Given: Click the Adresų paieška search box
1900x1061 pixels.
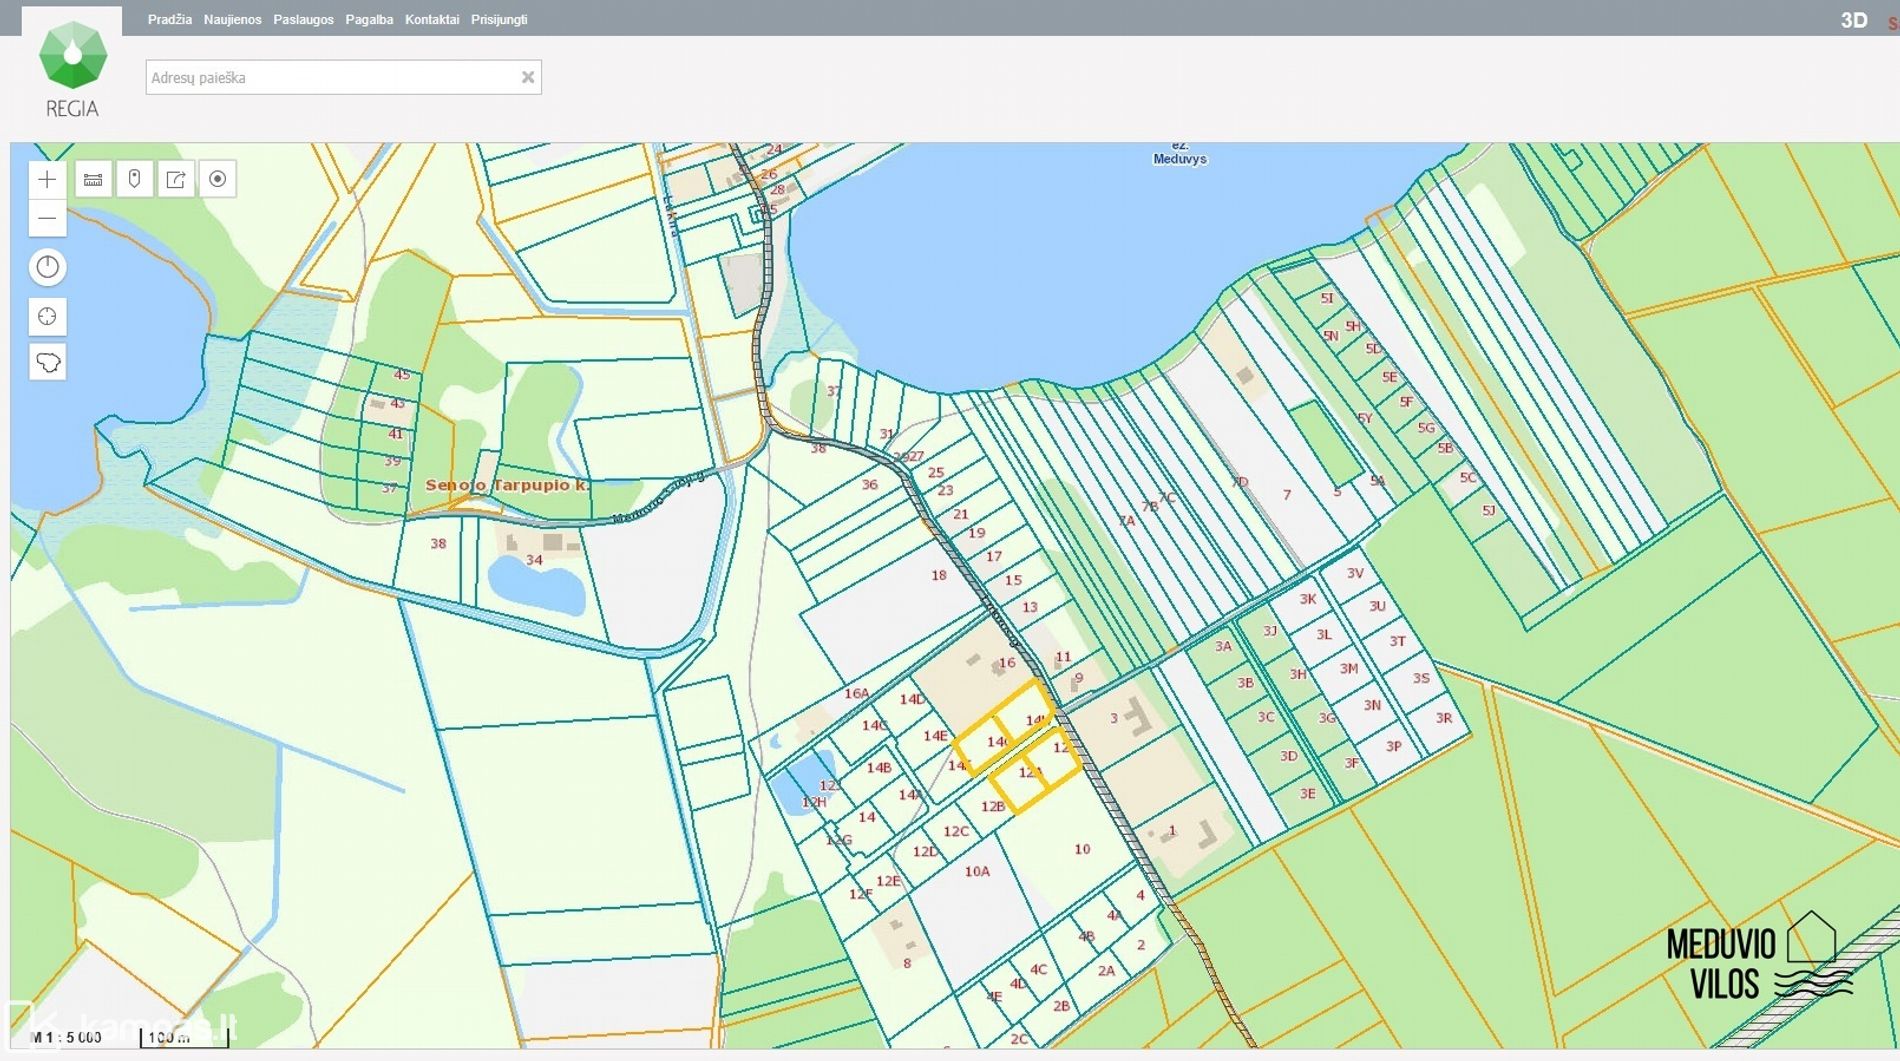Looking at the screenshot, I should pos(330,77).
